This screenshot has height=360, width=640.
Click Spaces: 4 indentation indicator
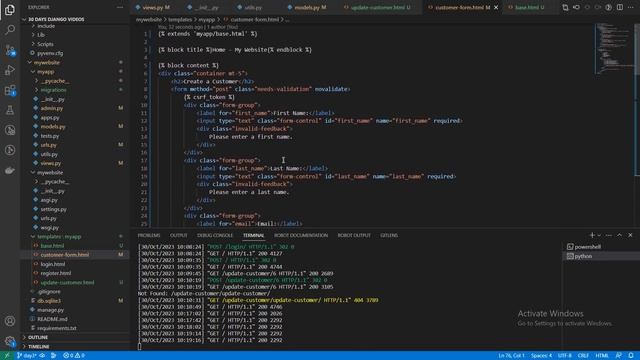[541, 356]
